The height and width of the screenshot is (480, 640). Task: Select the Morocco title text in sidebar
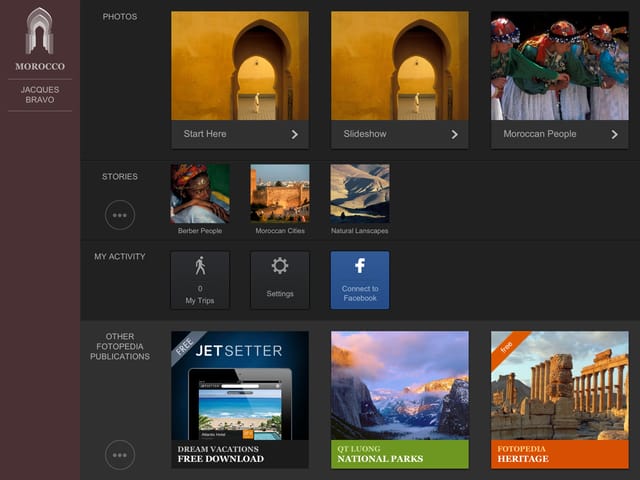[x=40, y=66]
